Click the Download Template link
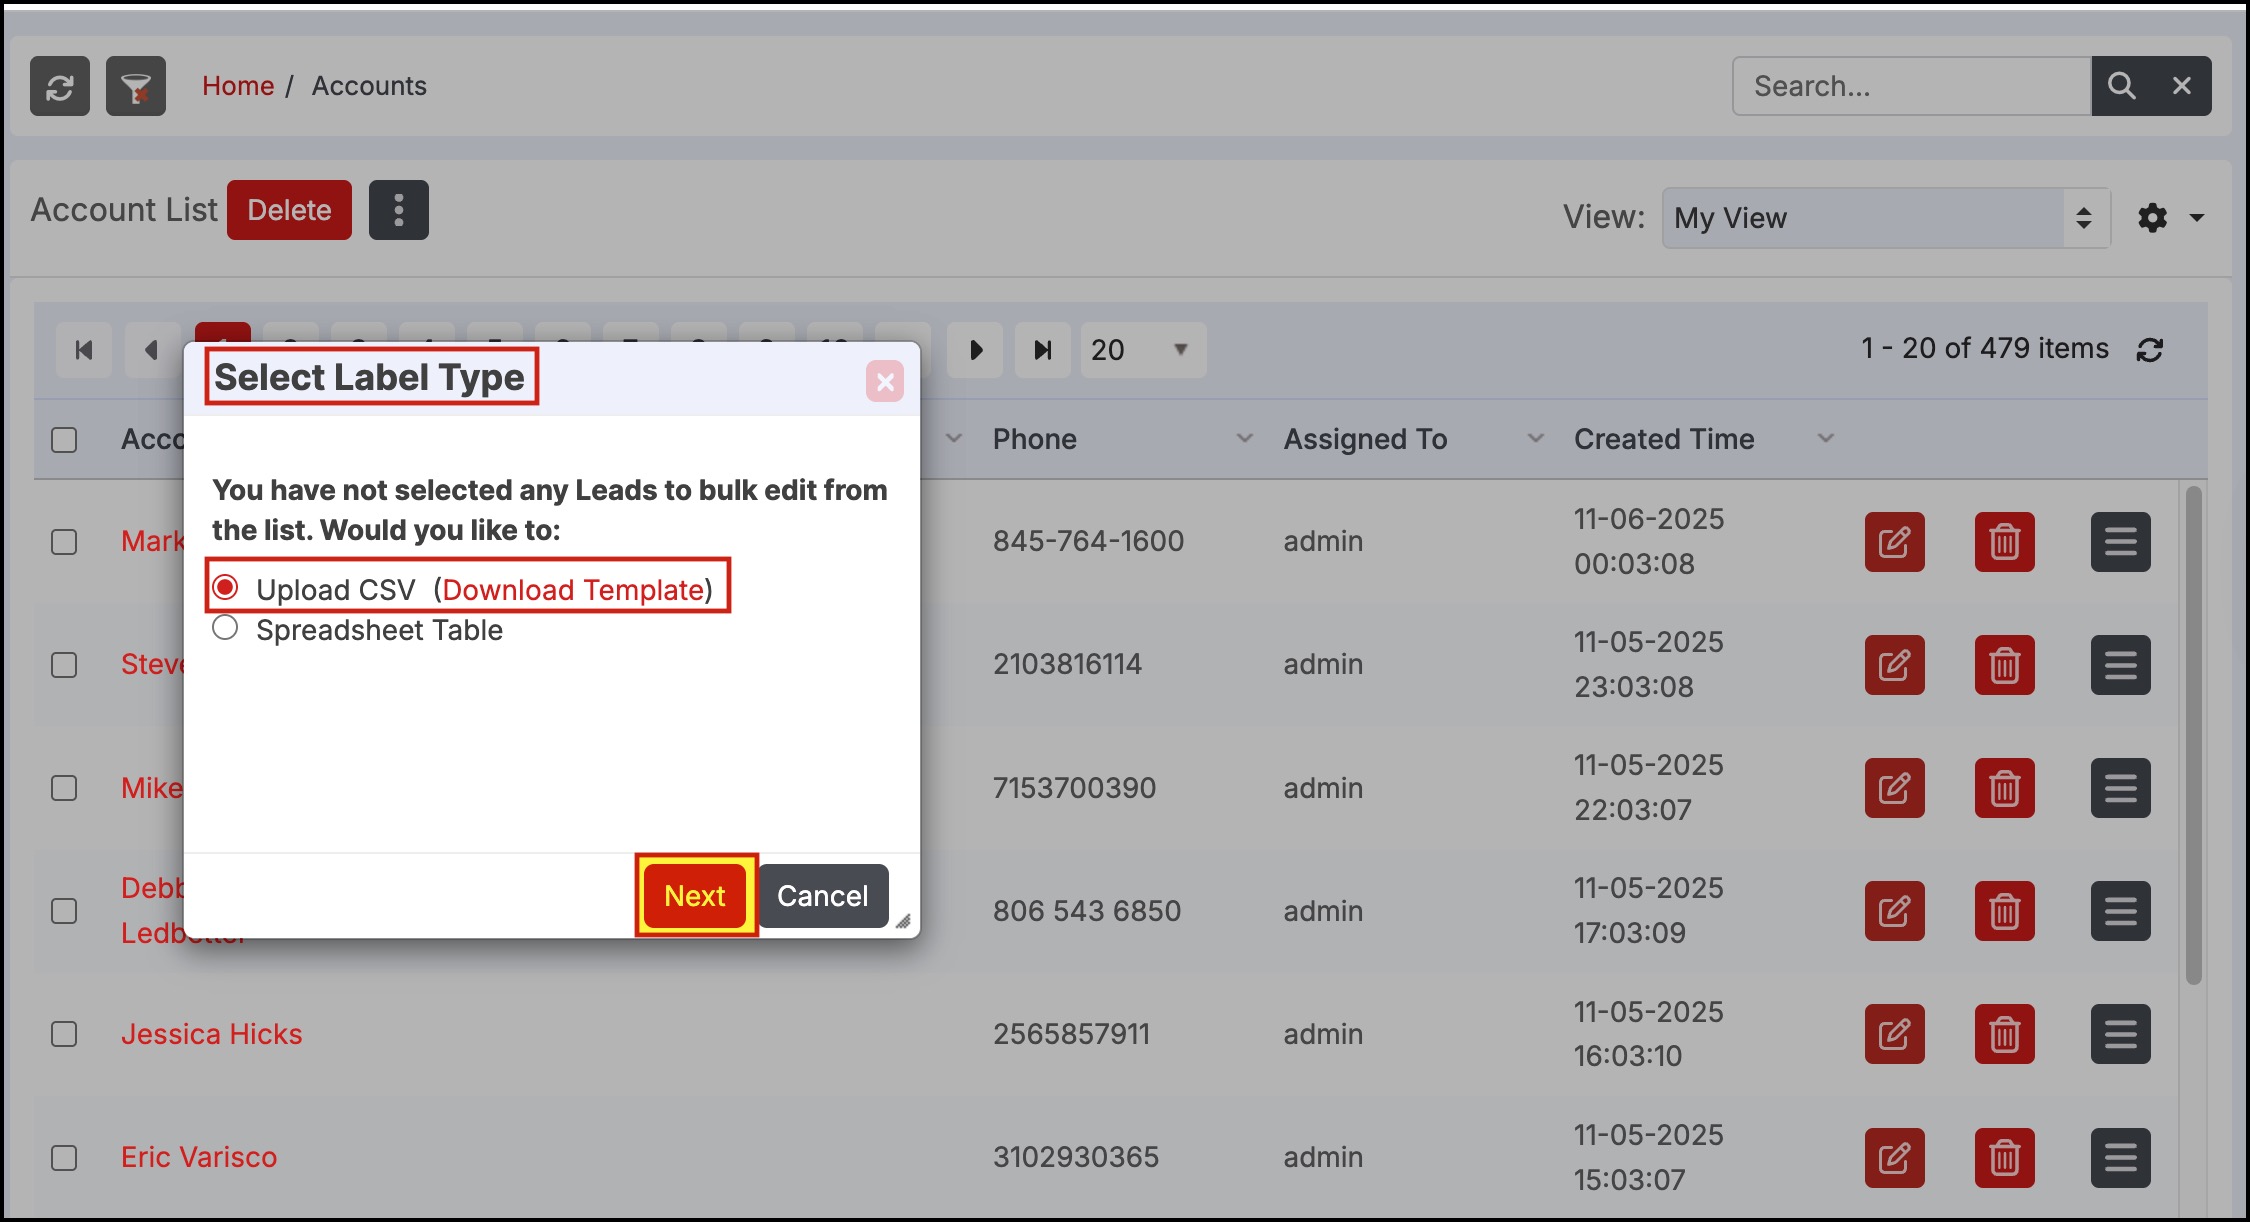2250x1222 pixels. click(x=573, y=590)
